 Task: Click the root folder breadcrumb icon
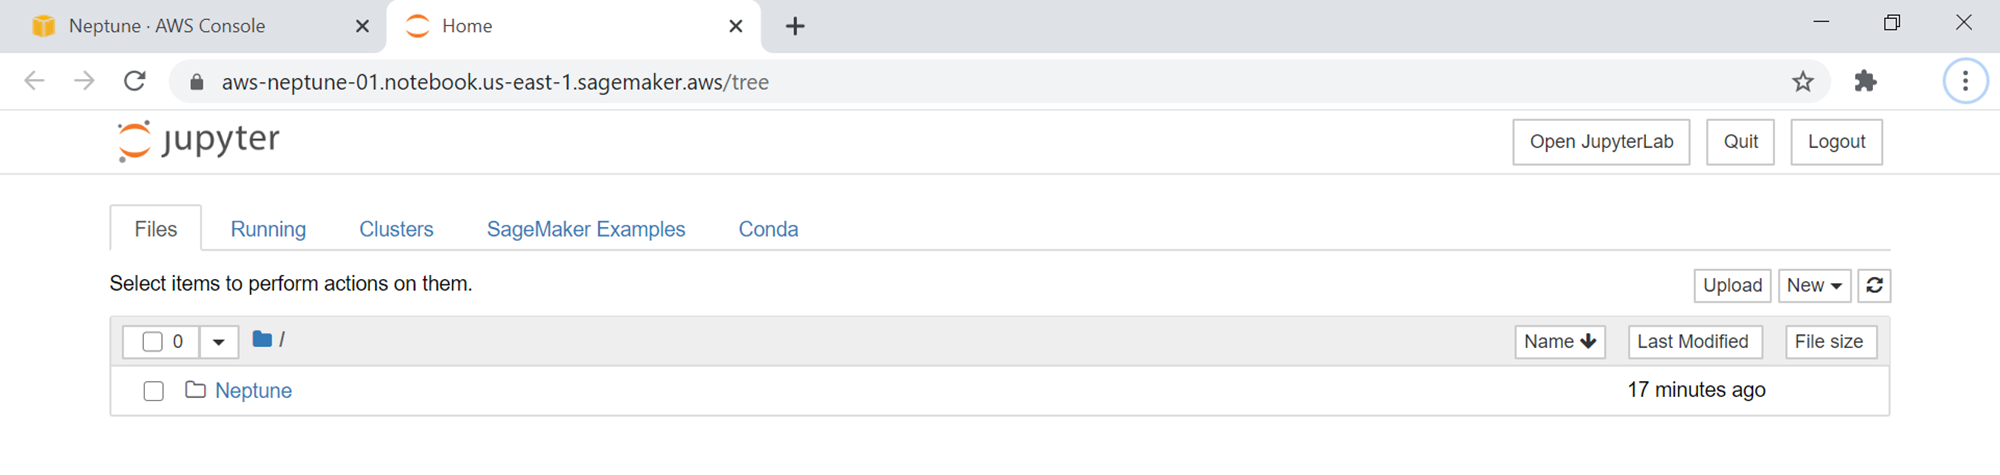point(262,340)
